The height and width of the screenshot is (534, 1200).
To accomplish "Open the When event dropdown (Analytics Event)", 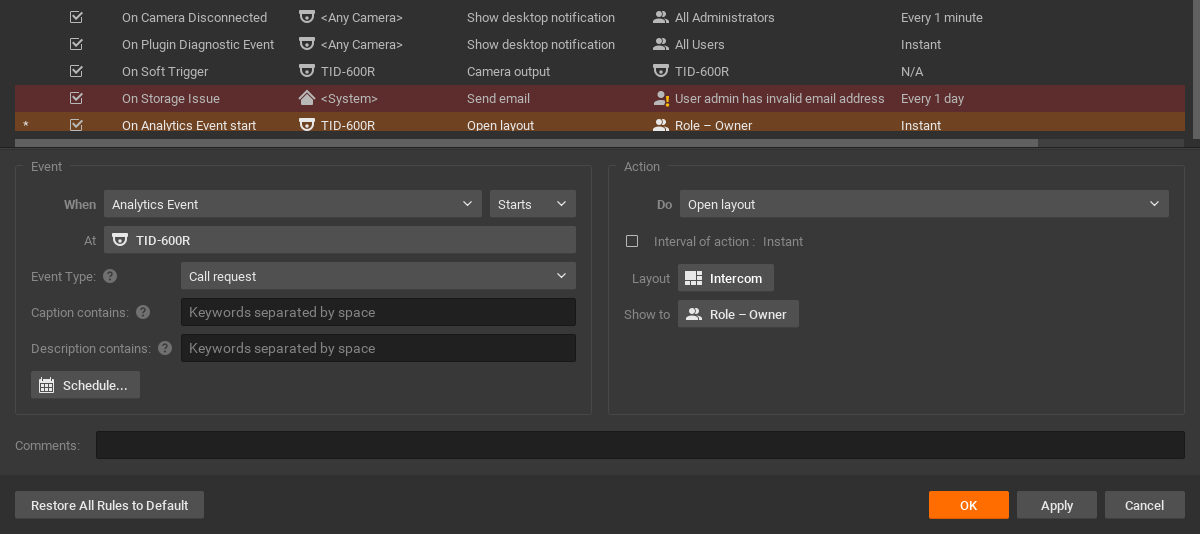I will (x=293, y=204).
